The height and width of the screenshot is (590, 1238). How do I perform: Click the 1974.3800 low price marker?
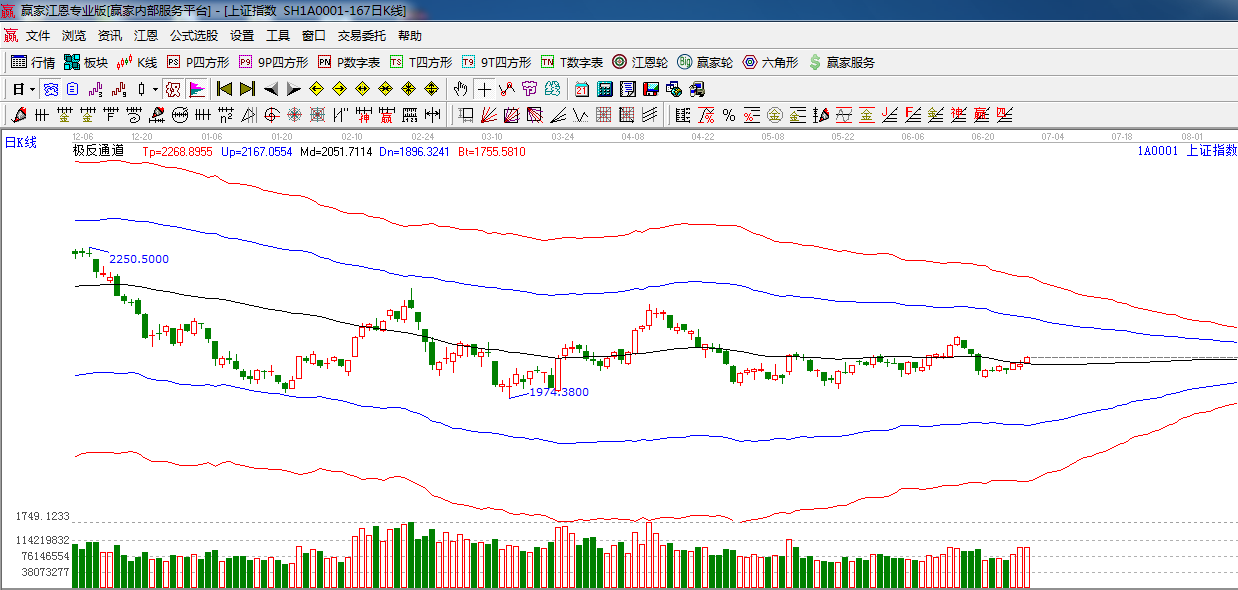click(558, 392)
